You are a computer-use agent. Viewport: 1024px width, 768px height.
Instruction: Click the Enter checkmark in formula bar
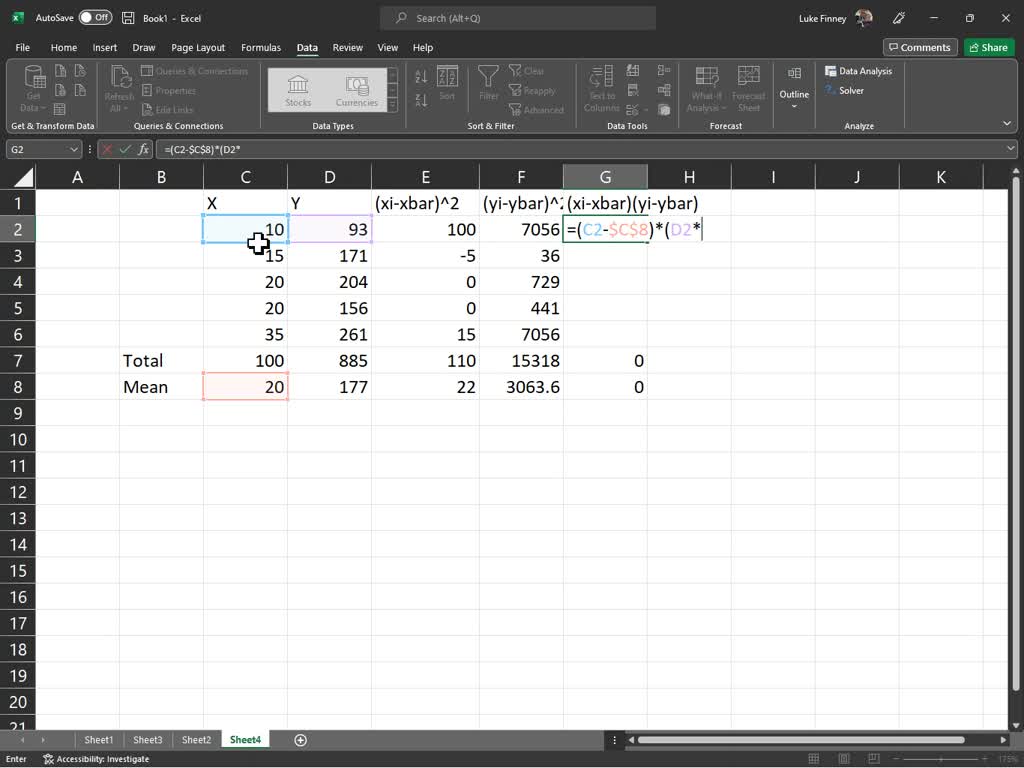click(124, 149)
